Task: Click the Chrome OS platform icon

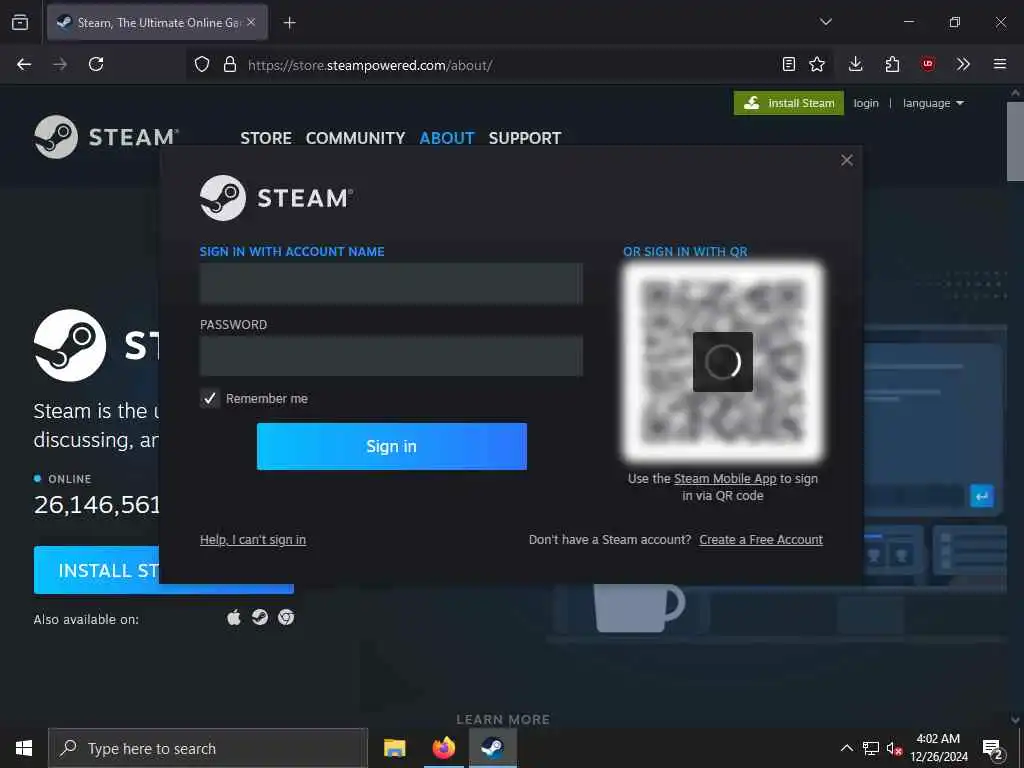Action: (x=286, y=617)
